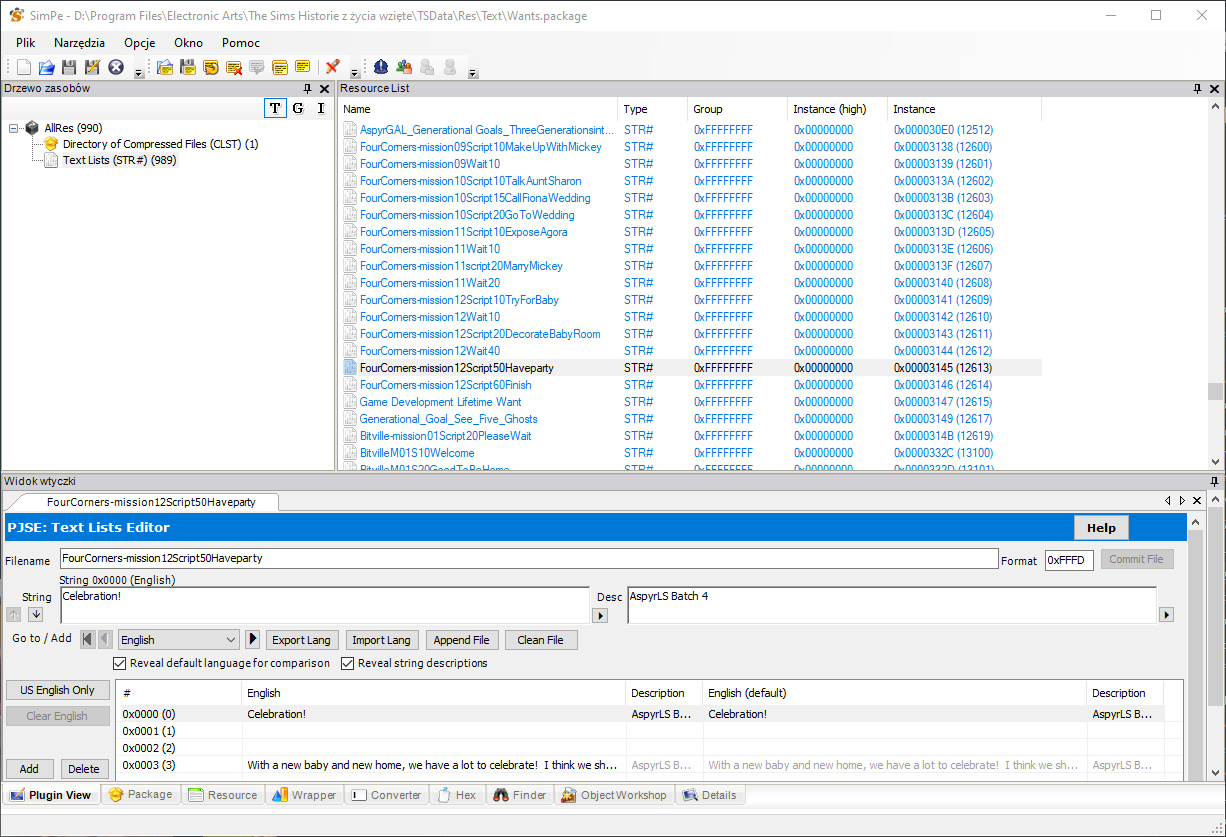Click the red pushpin toolbar icon
This screenshot has width=1226, height=837.
[x=332, y=67]
